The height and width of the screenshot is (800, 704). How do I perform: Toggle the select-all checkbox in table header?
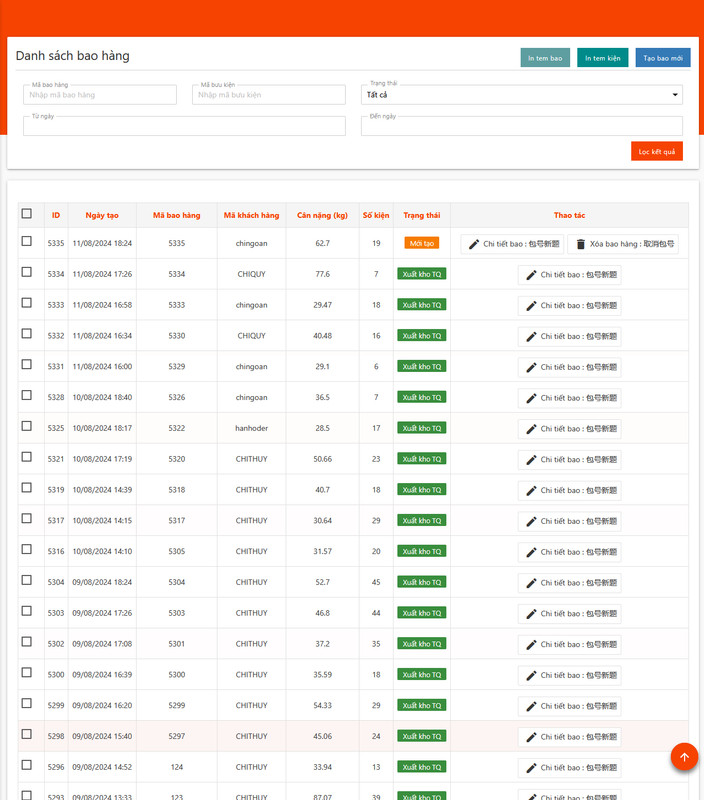tap(27, 213)
